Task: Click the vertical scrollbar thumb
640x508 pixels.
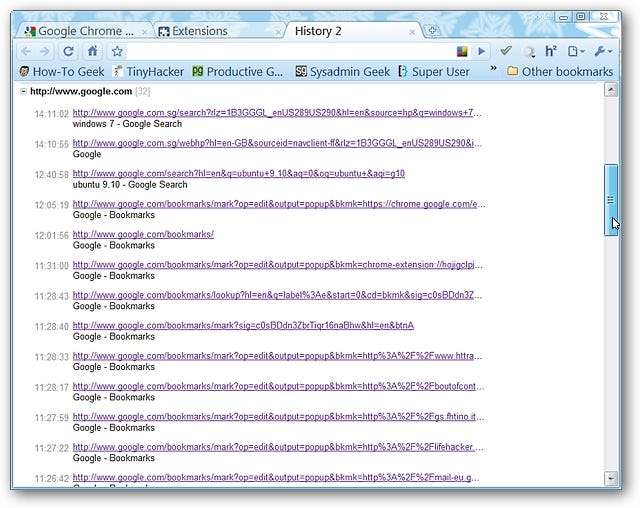Action: point(611,199)
